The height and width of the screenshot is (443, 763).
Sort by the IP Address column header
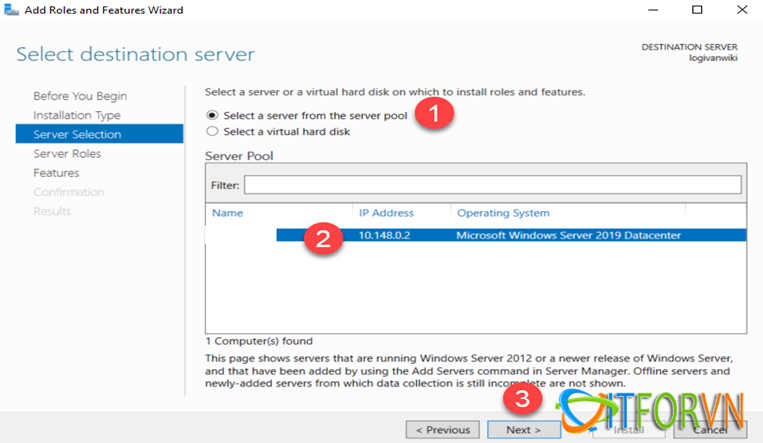click(x=386, y=213)
